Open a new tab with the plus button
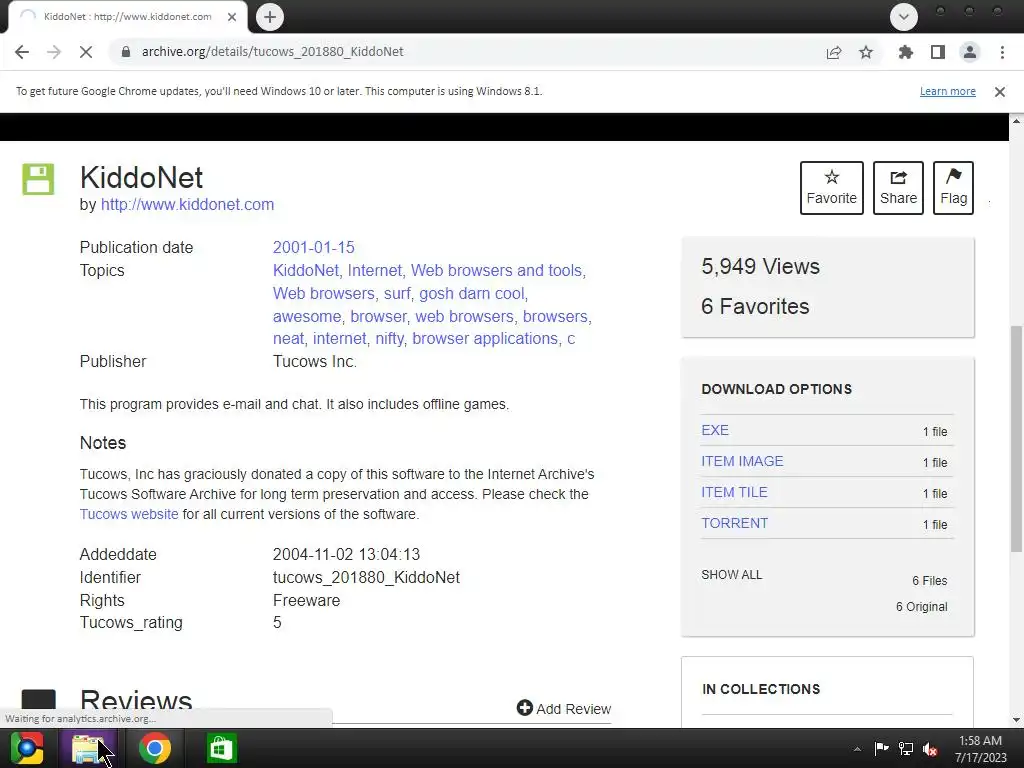This screenshot has height=768, width=1024. 270,17
